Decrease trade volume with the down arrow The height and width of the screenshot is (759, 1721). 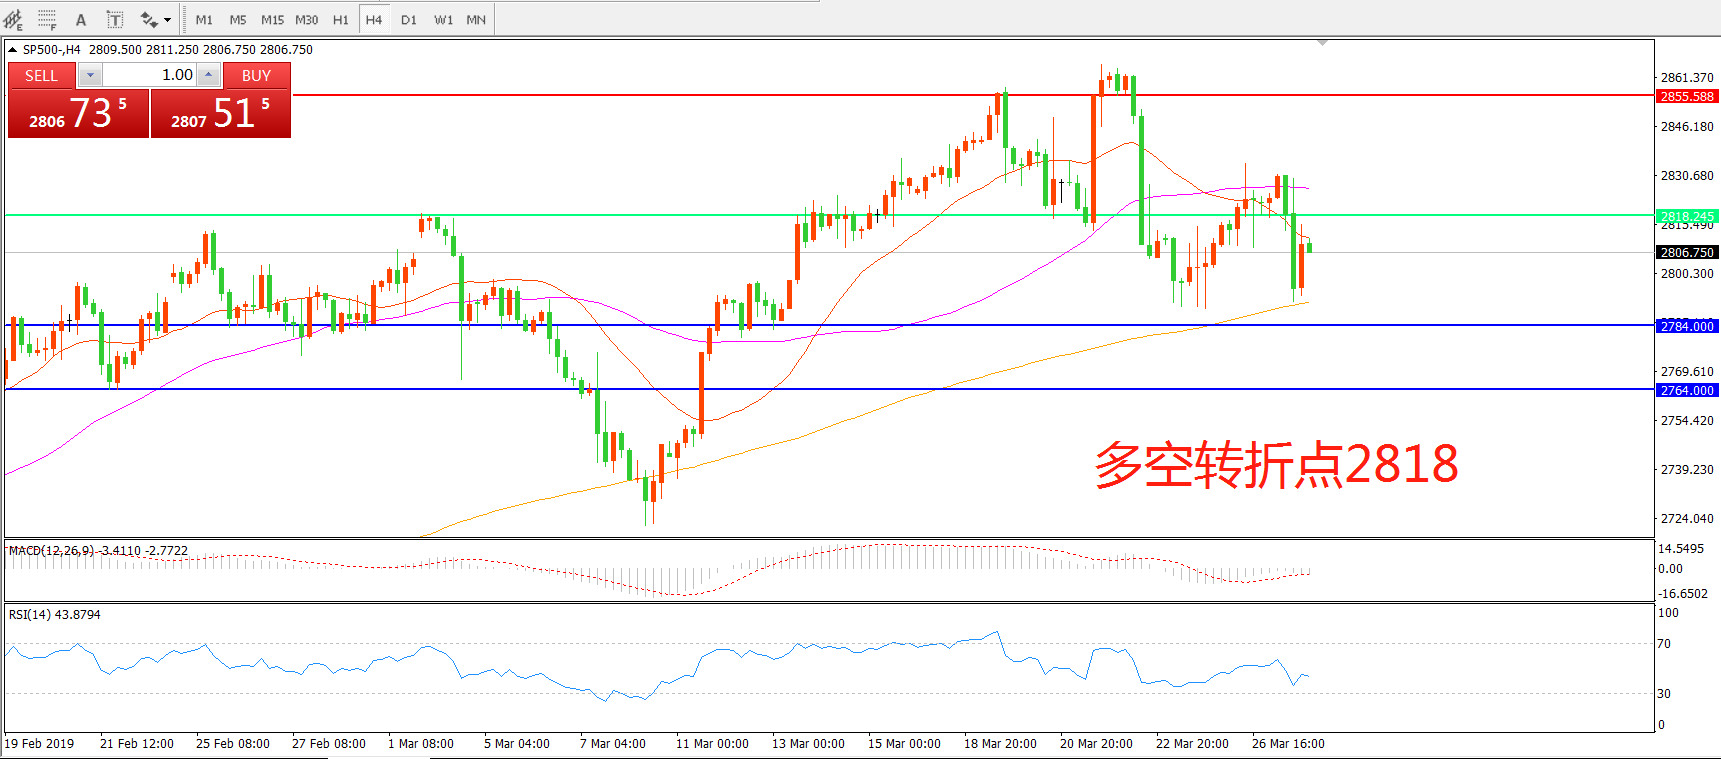[90, 75]
